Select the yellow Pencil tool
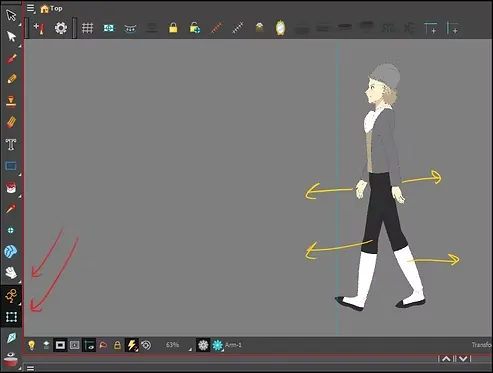Image resolution: width=493 pixels, height=373 pixels. coord(11,79)
